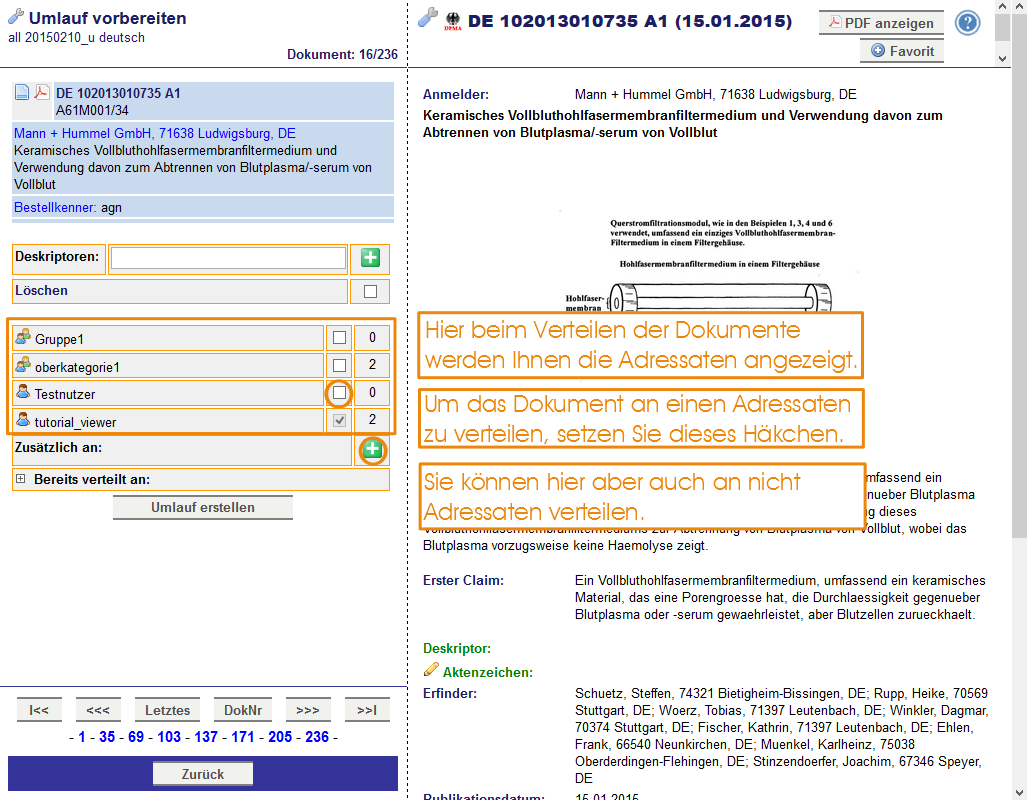Jump to document 236 link
Image resolution: width=1027 pixels, height=800 pixels.
coord(317,737)
